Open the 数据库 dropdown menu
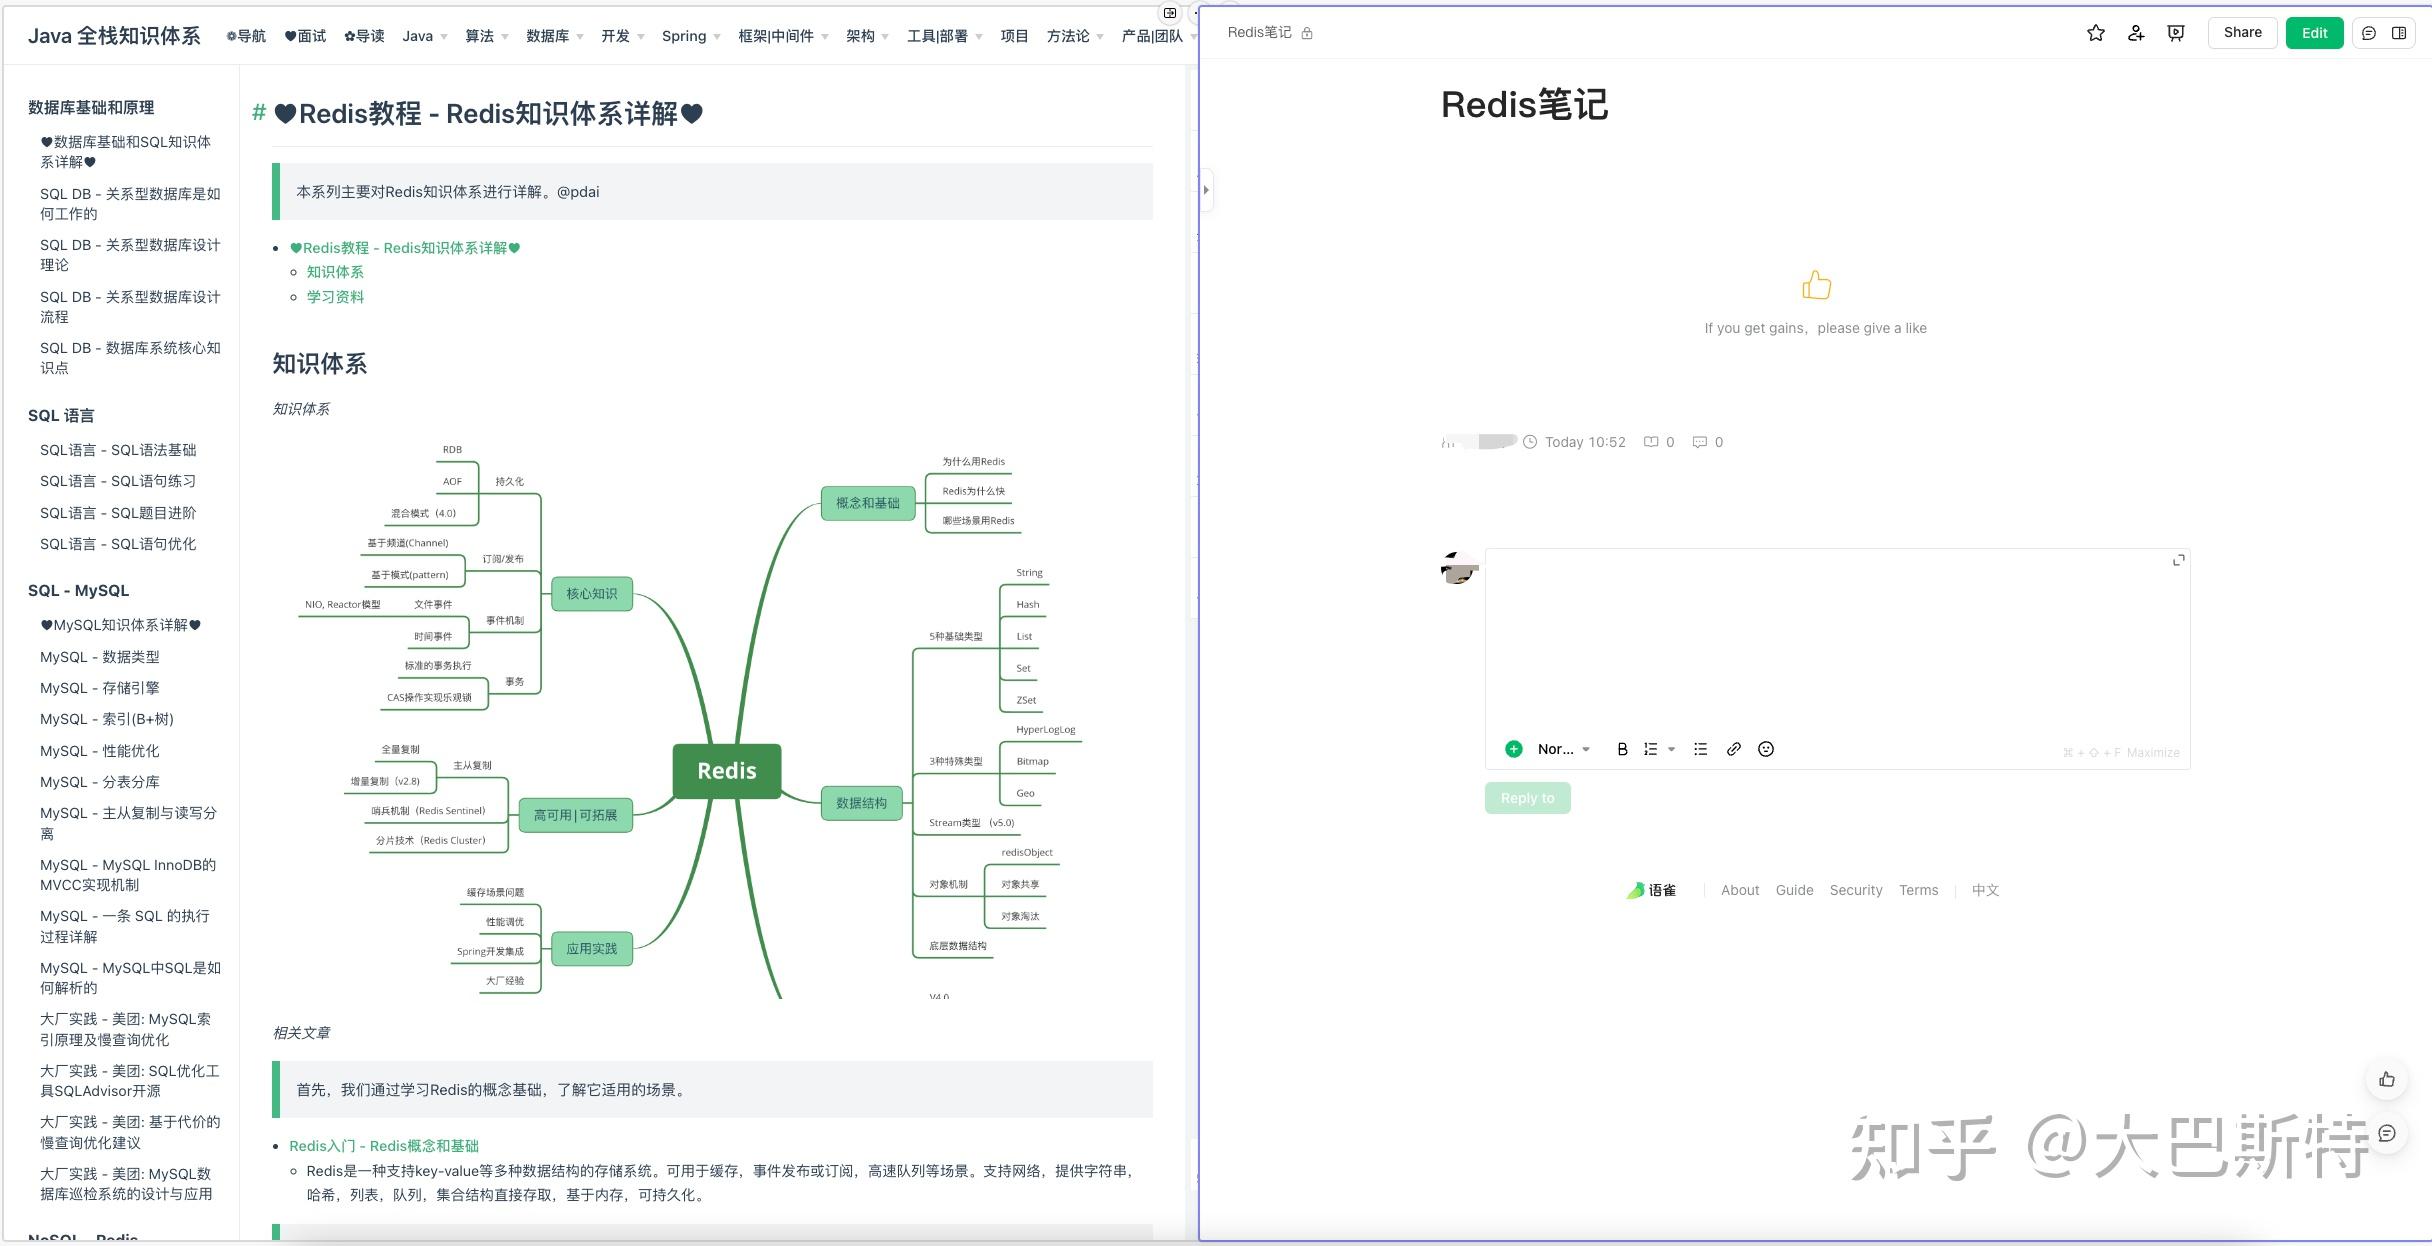Viewport: 2432px width, 1246px height. [554, 36]
